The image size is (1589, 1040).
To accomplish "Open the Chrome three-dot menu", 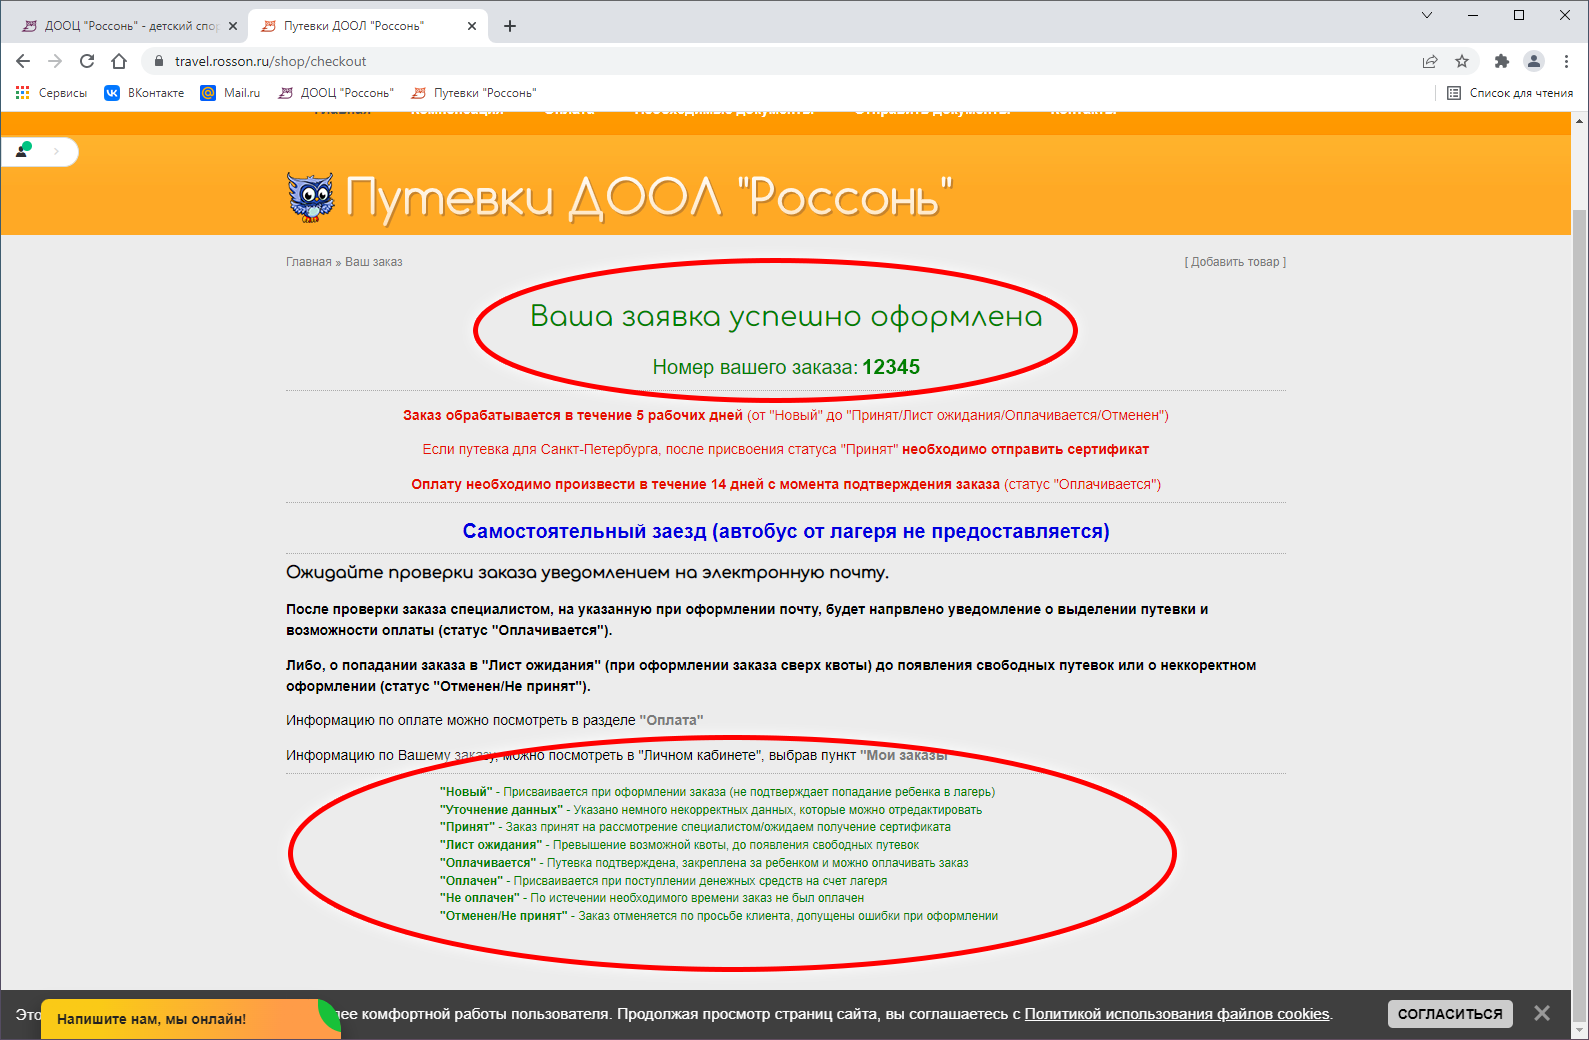I will point(1566,61).
